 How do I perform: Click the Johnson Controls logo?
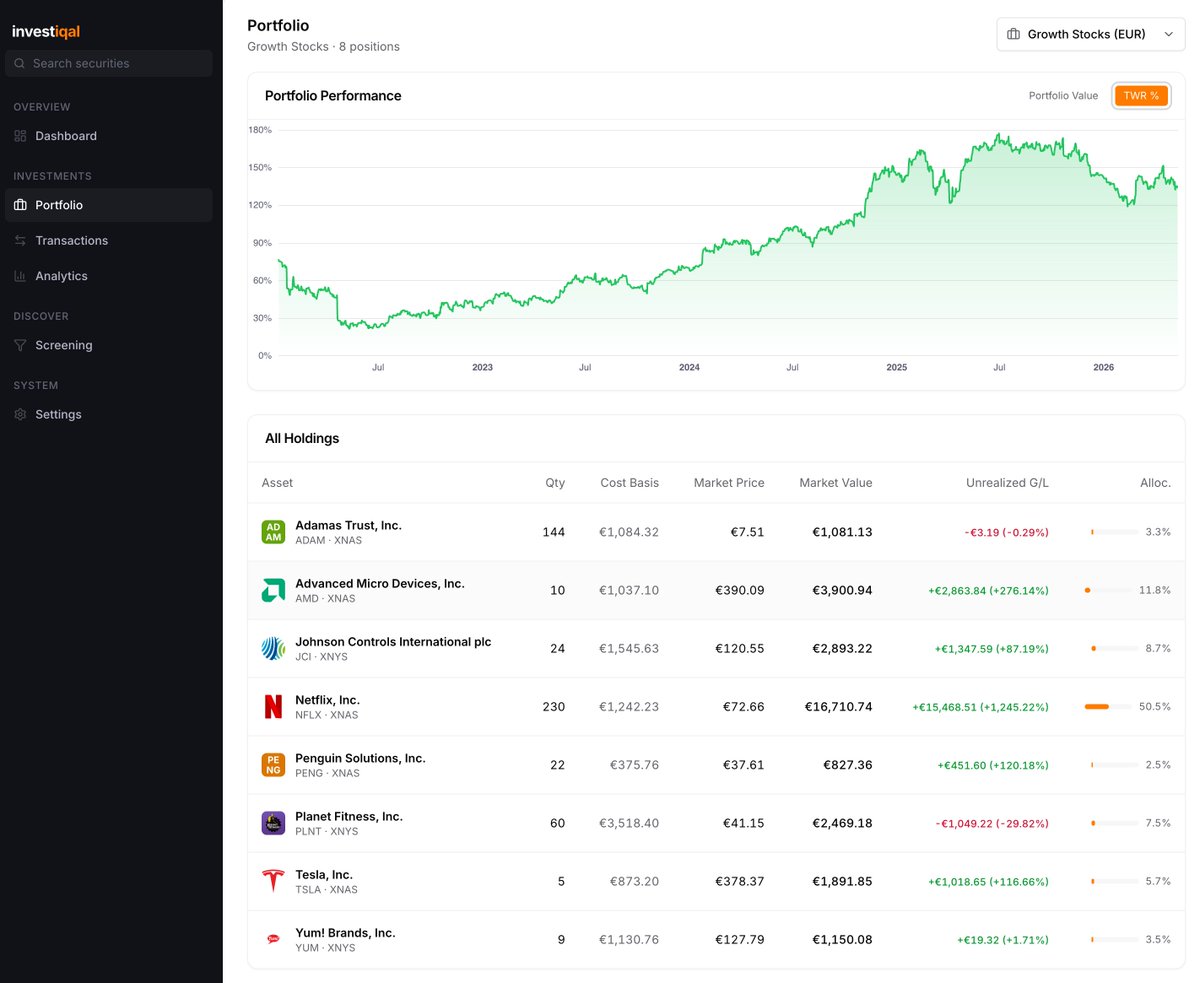pyautogui.click(x=273, y=648)
